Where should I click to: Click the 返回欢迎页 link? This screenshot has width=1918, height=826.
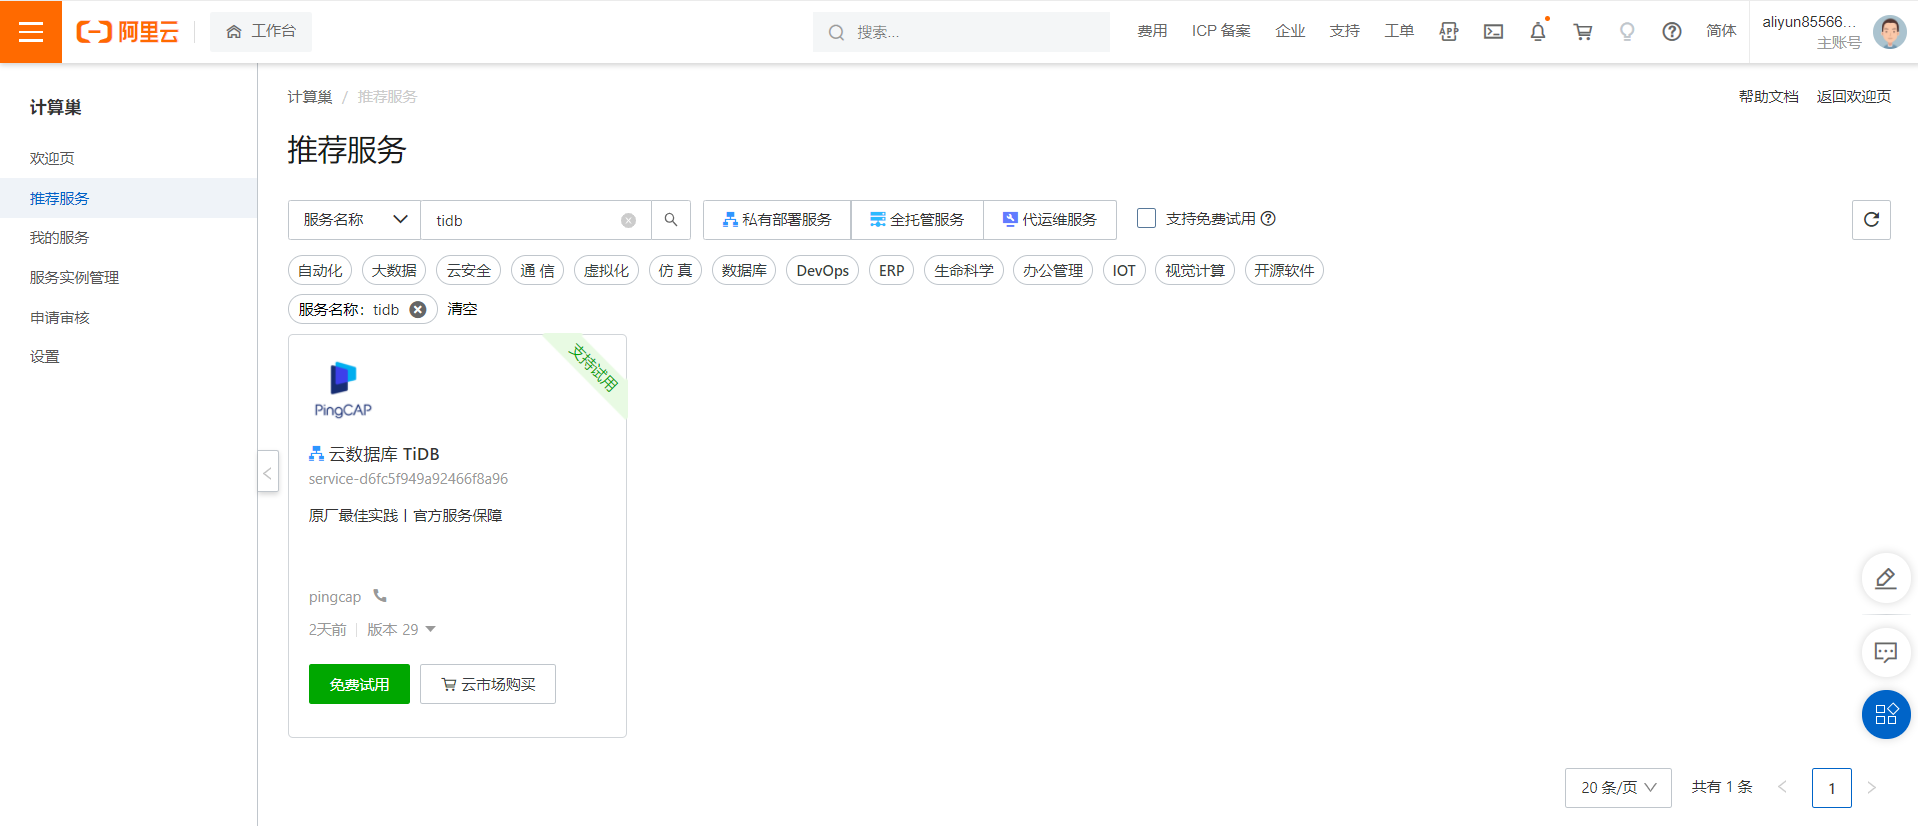pos(1853,97)
